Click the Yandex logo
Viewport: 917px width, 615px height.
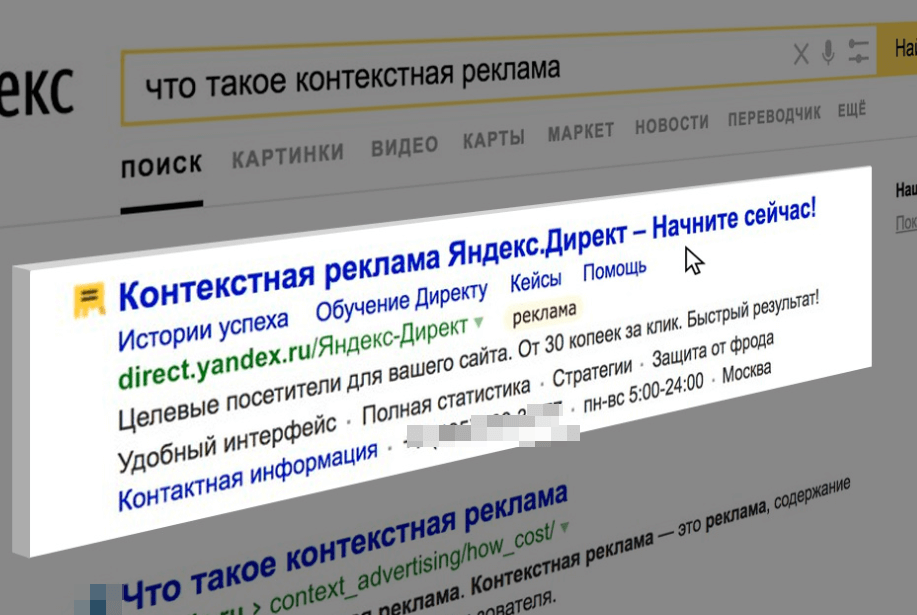(x=36, y=90)
